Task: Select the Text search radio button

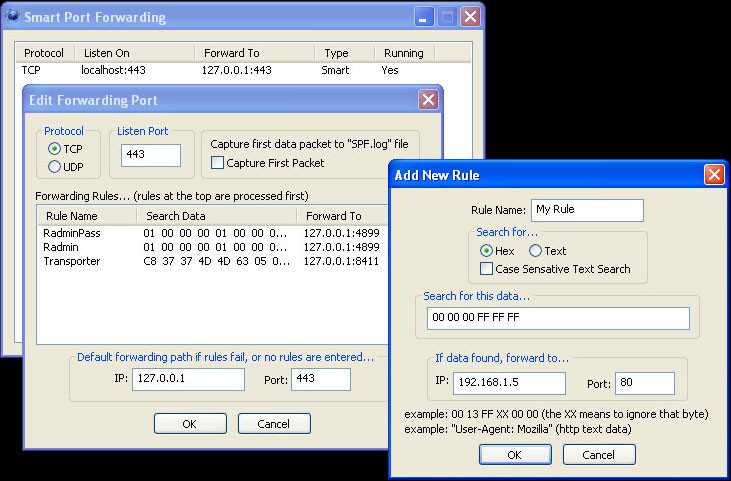Action: [536, 251]
